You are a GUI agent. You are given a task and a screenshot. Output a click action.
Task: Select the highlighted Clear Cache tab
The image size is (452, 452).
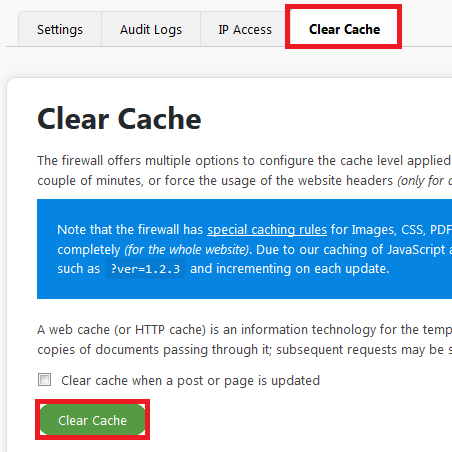coord(344,29)
